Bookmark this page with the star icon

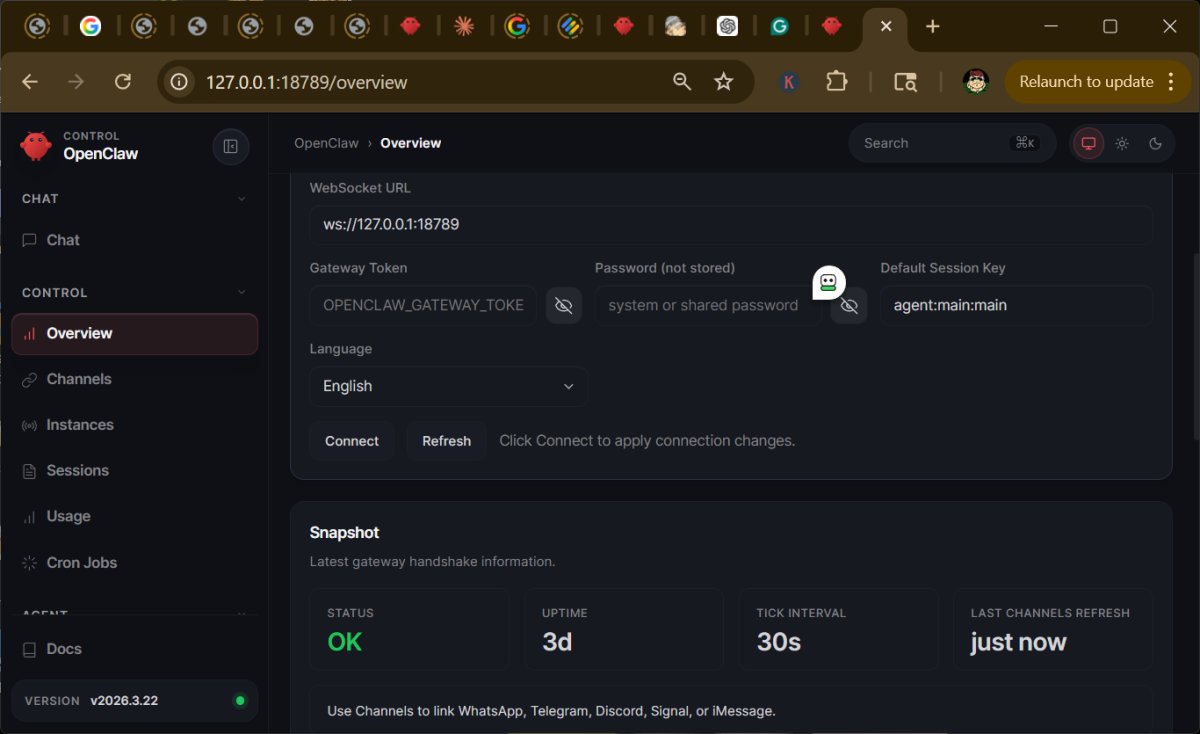(x=724, y=82)
